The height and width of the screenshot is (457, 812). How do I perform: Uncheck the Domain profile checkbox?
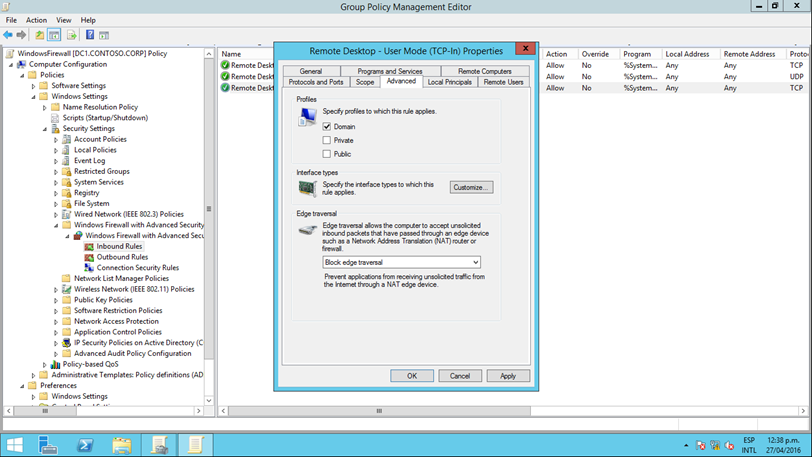(326, 126)
